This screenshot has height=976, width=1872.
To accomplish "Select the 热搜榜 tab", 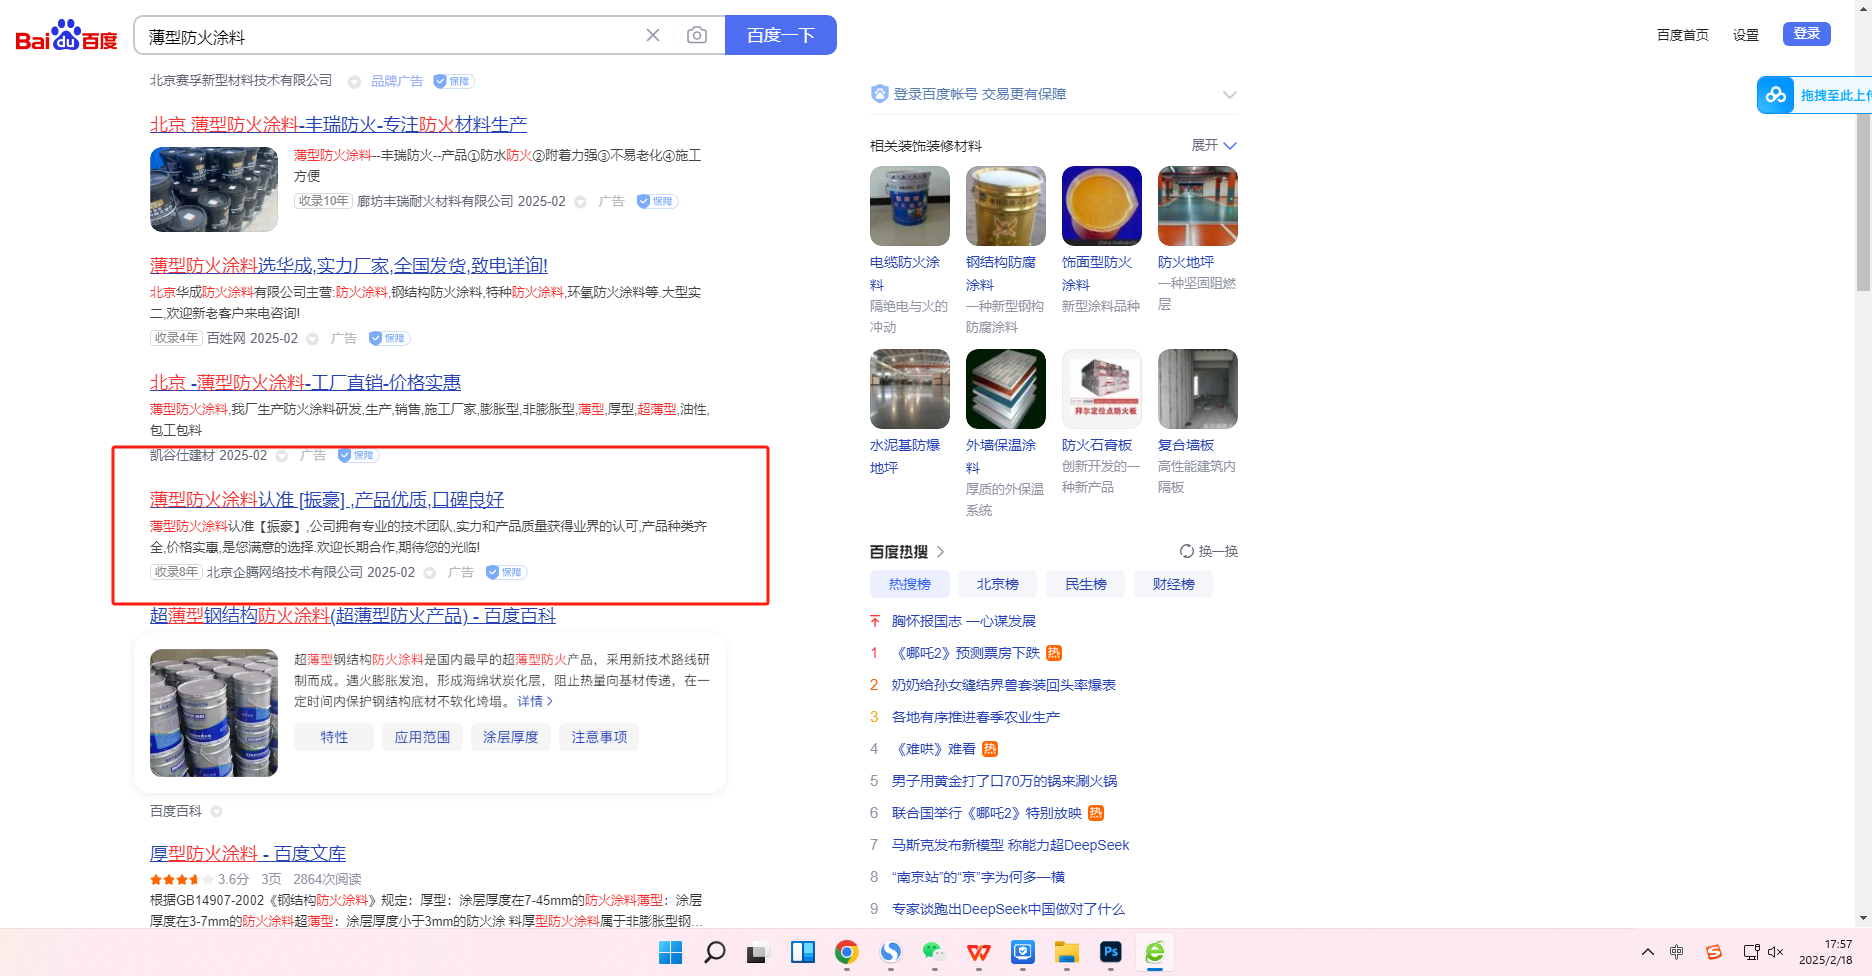I will tap(910, 584).
